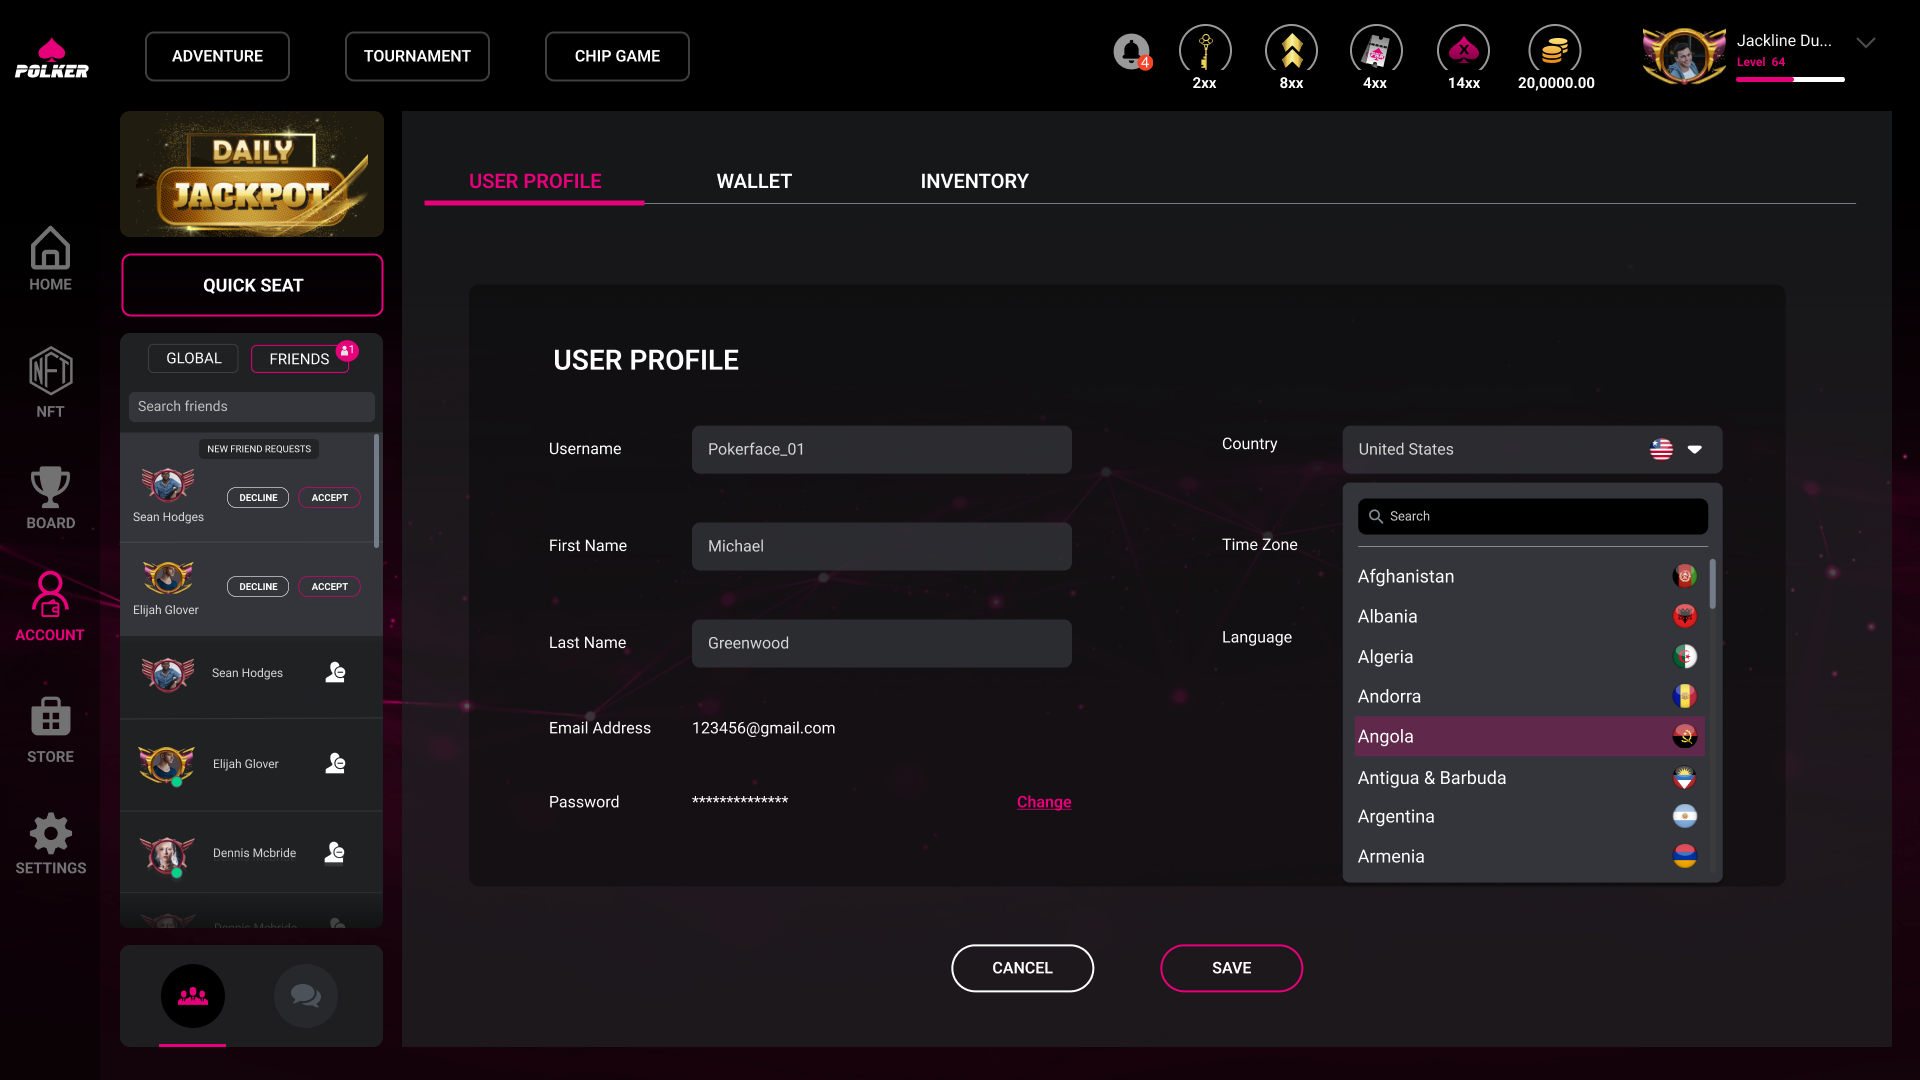Viewport: 1920px width, 1080px height.
Task: Switch friends list to Global
Action: [193, 358]
